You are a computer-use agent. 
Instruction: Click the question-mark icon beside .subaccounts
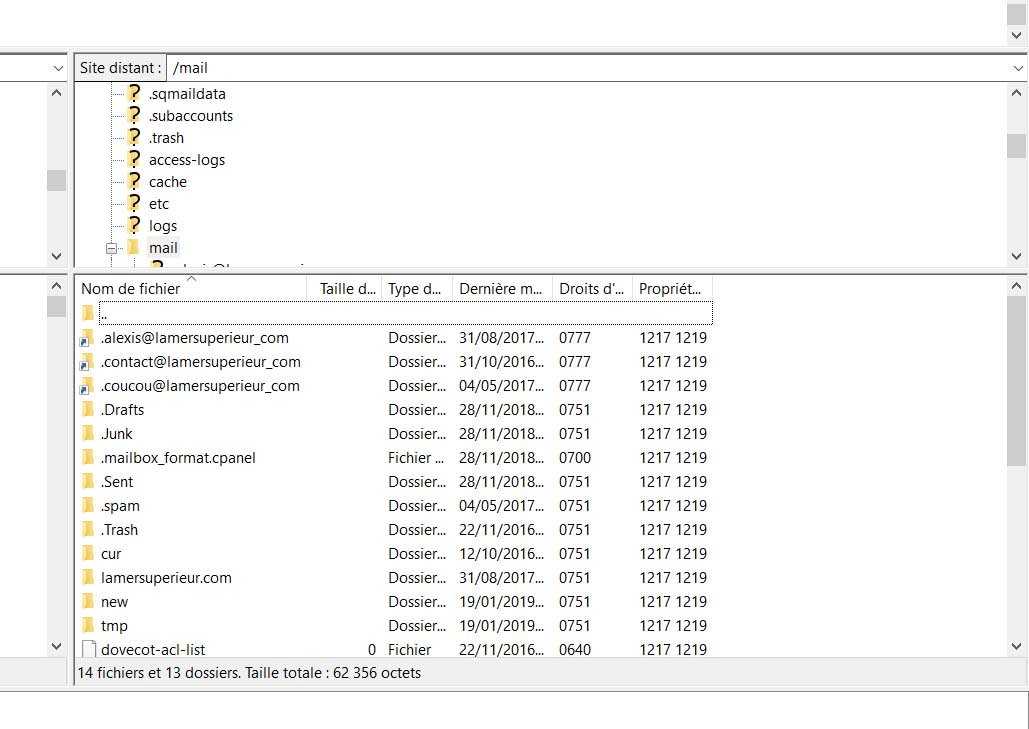[134, 115]
